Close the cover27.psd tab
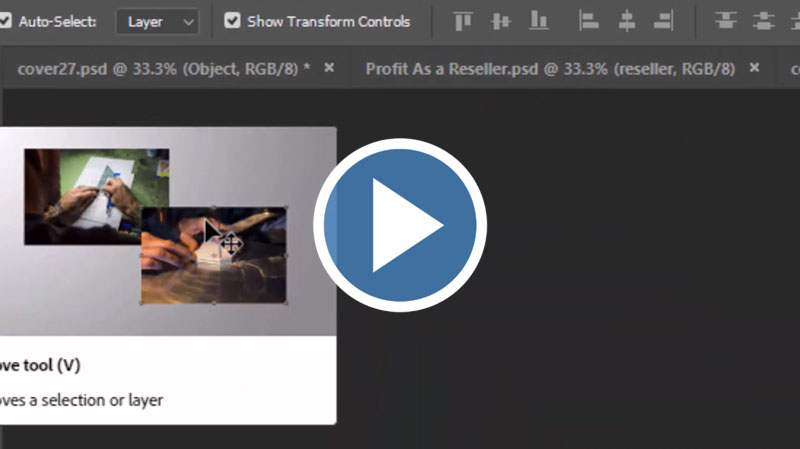Viewport: 800px width, 449px height. coord(329,68)
